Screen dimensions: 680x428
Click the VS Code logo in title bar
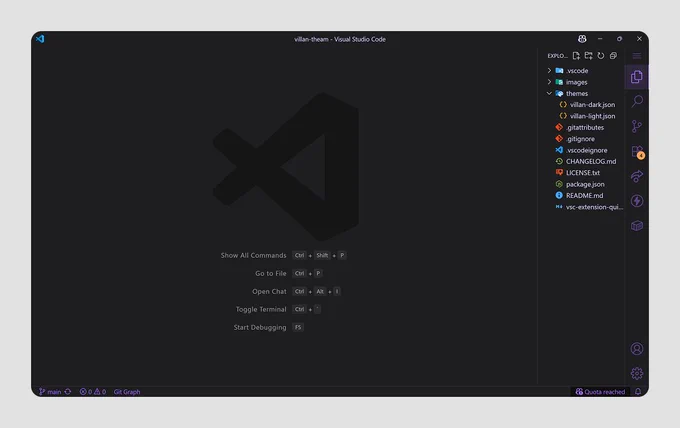click(x=40, y=39)
